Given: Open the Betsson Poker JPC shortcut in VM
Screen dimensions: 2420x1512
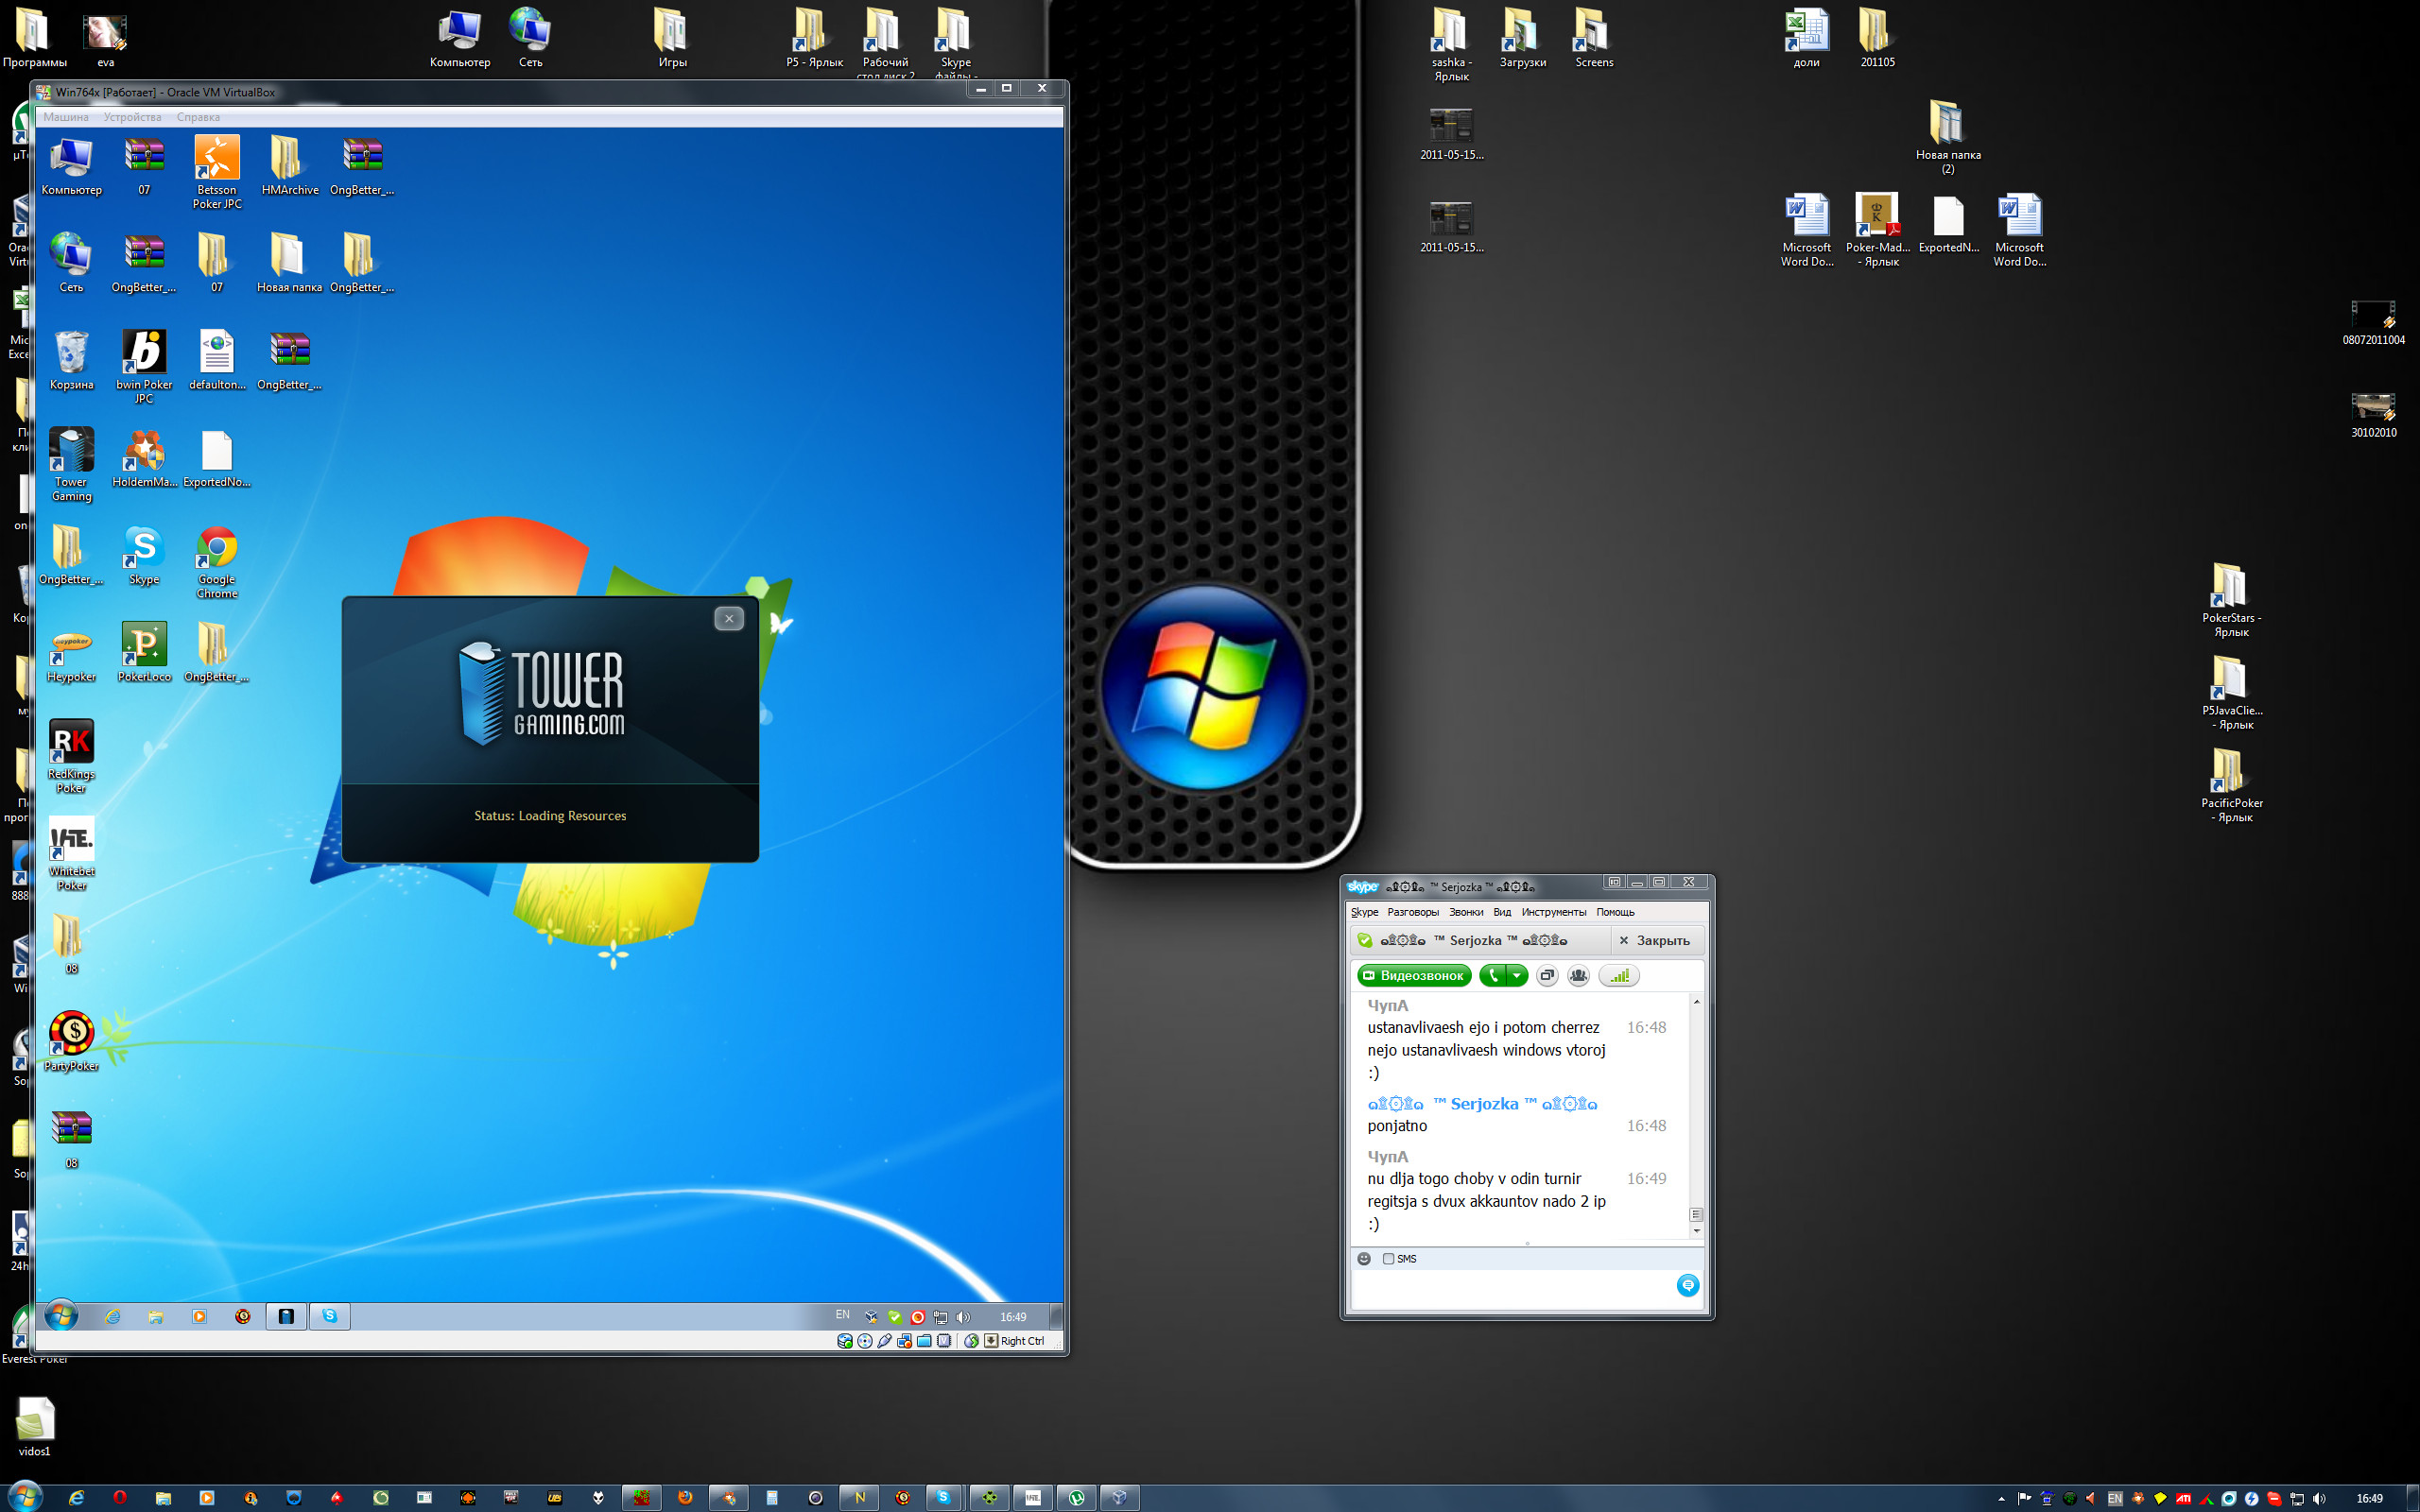Looking at the screenshot, I should pyautogui.click(x=216, y=171).
